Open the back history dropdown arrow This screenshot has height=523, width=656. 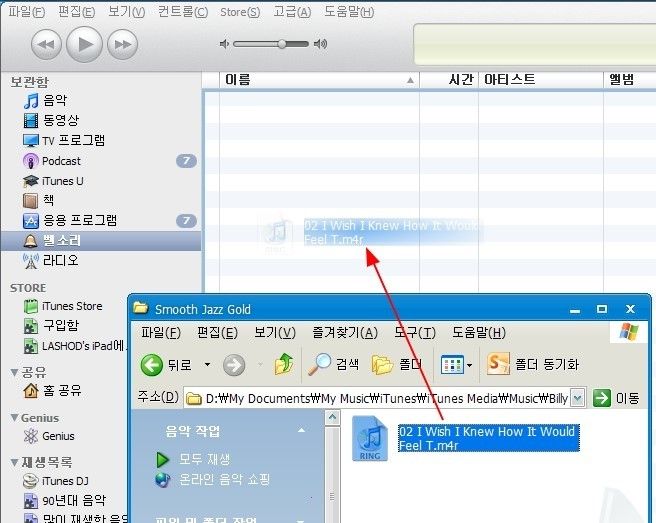coord(208,365)
